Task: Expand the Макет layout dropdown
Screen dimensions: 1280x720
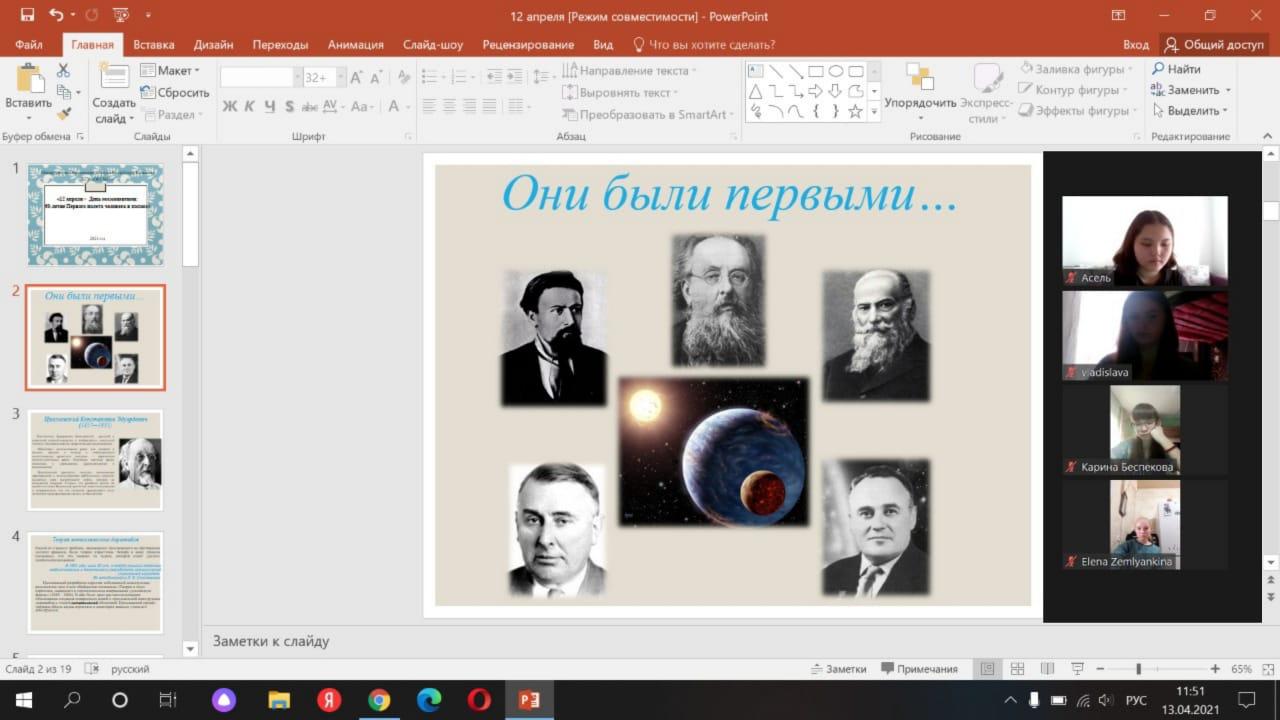Action: click(171, 71)
